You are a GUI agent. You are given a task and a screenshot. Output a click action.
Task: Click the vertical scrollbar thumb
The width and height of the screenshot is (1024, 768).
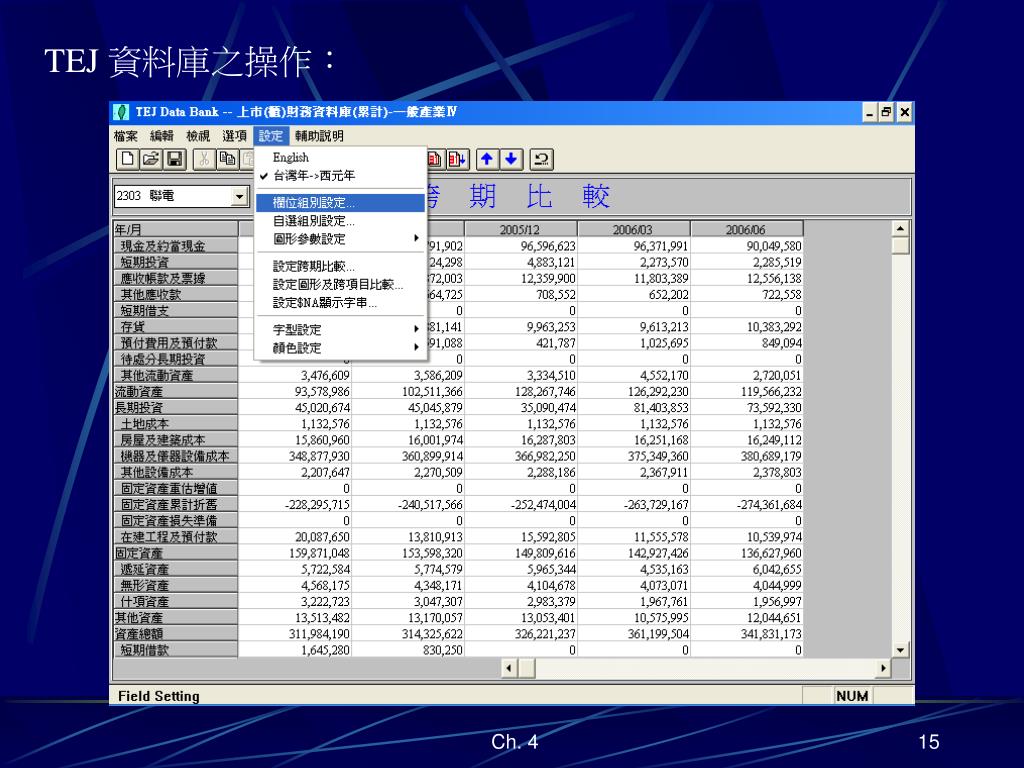point(901,246)
